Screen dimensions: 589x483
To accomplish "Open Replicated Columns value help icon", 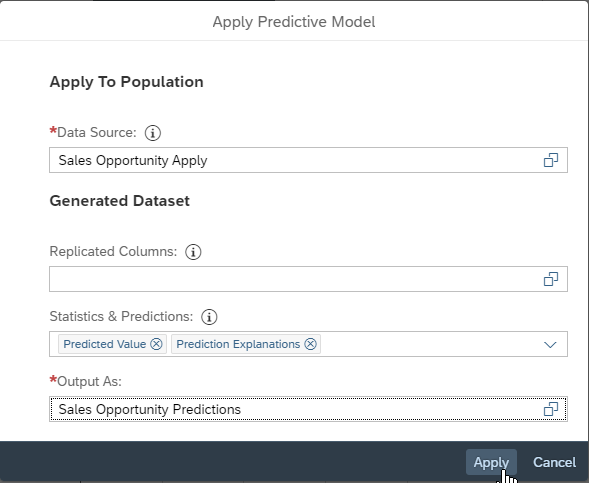I will 551,279.
